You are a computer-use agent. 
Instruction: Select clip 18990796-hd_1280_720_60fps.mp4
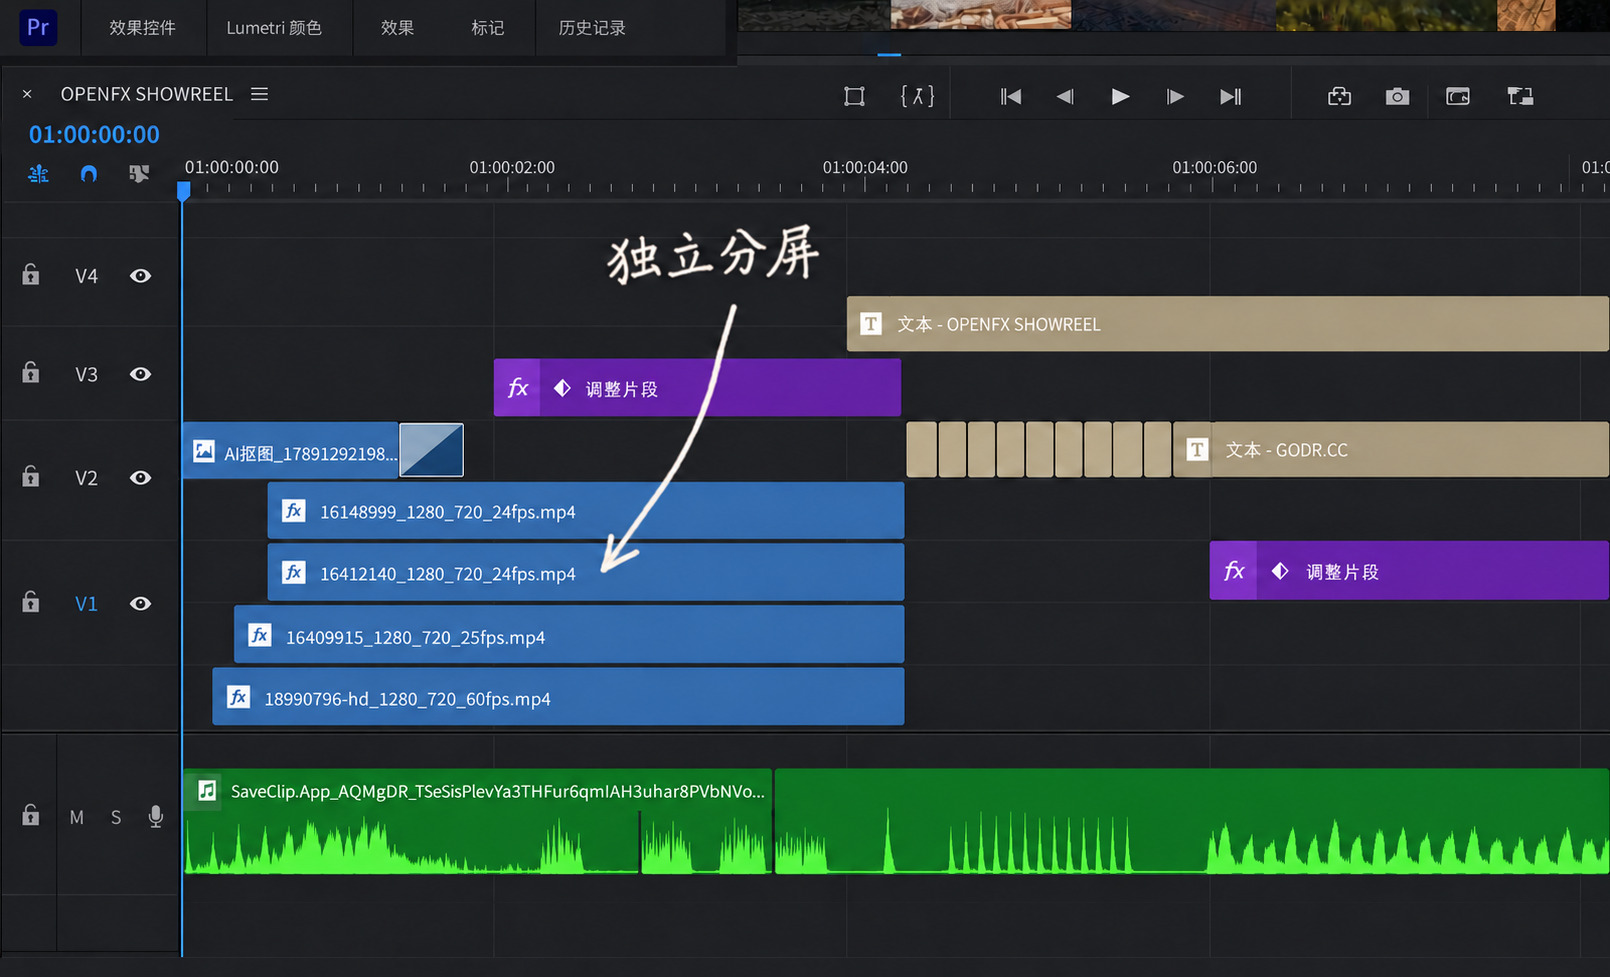tap(558, 697)
